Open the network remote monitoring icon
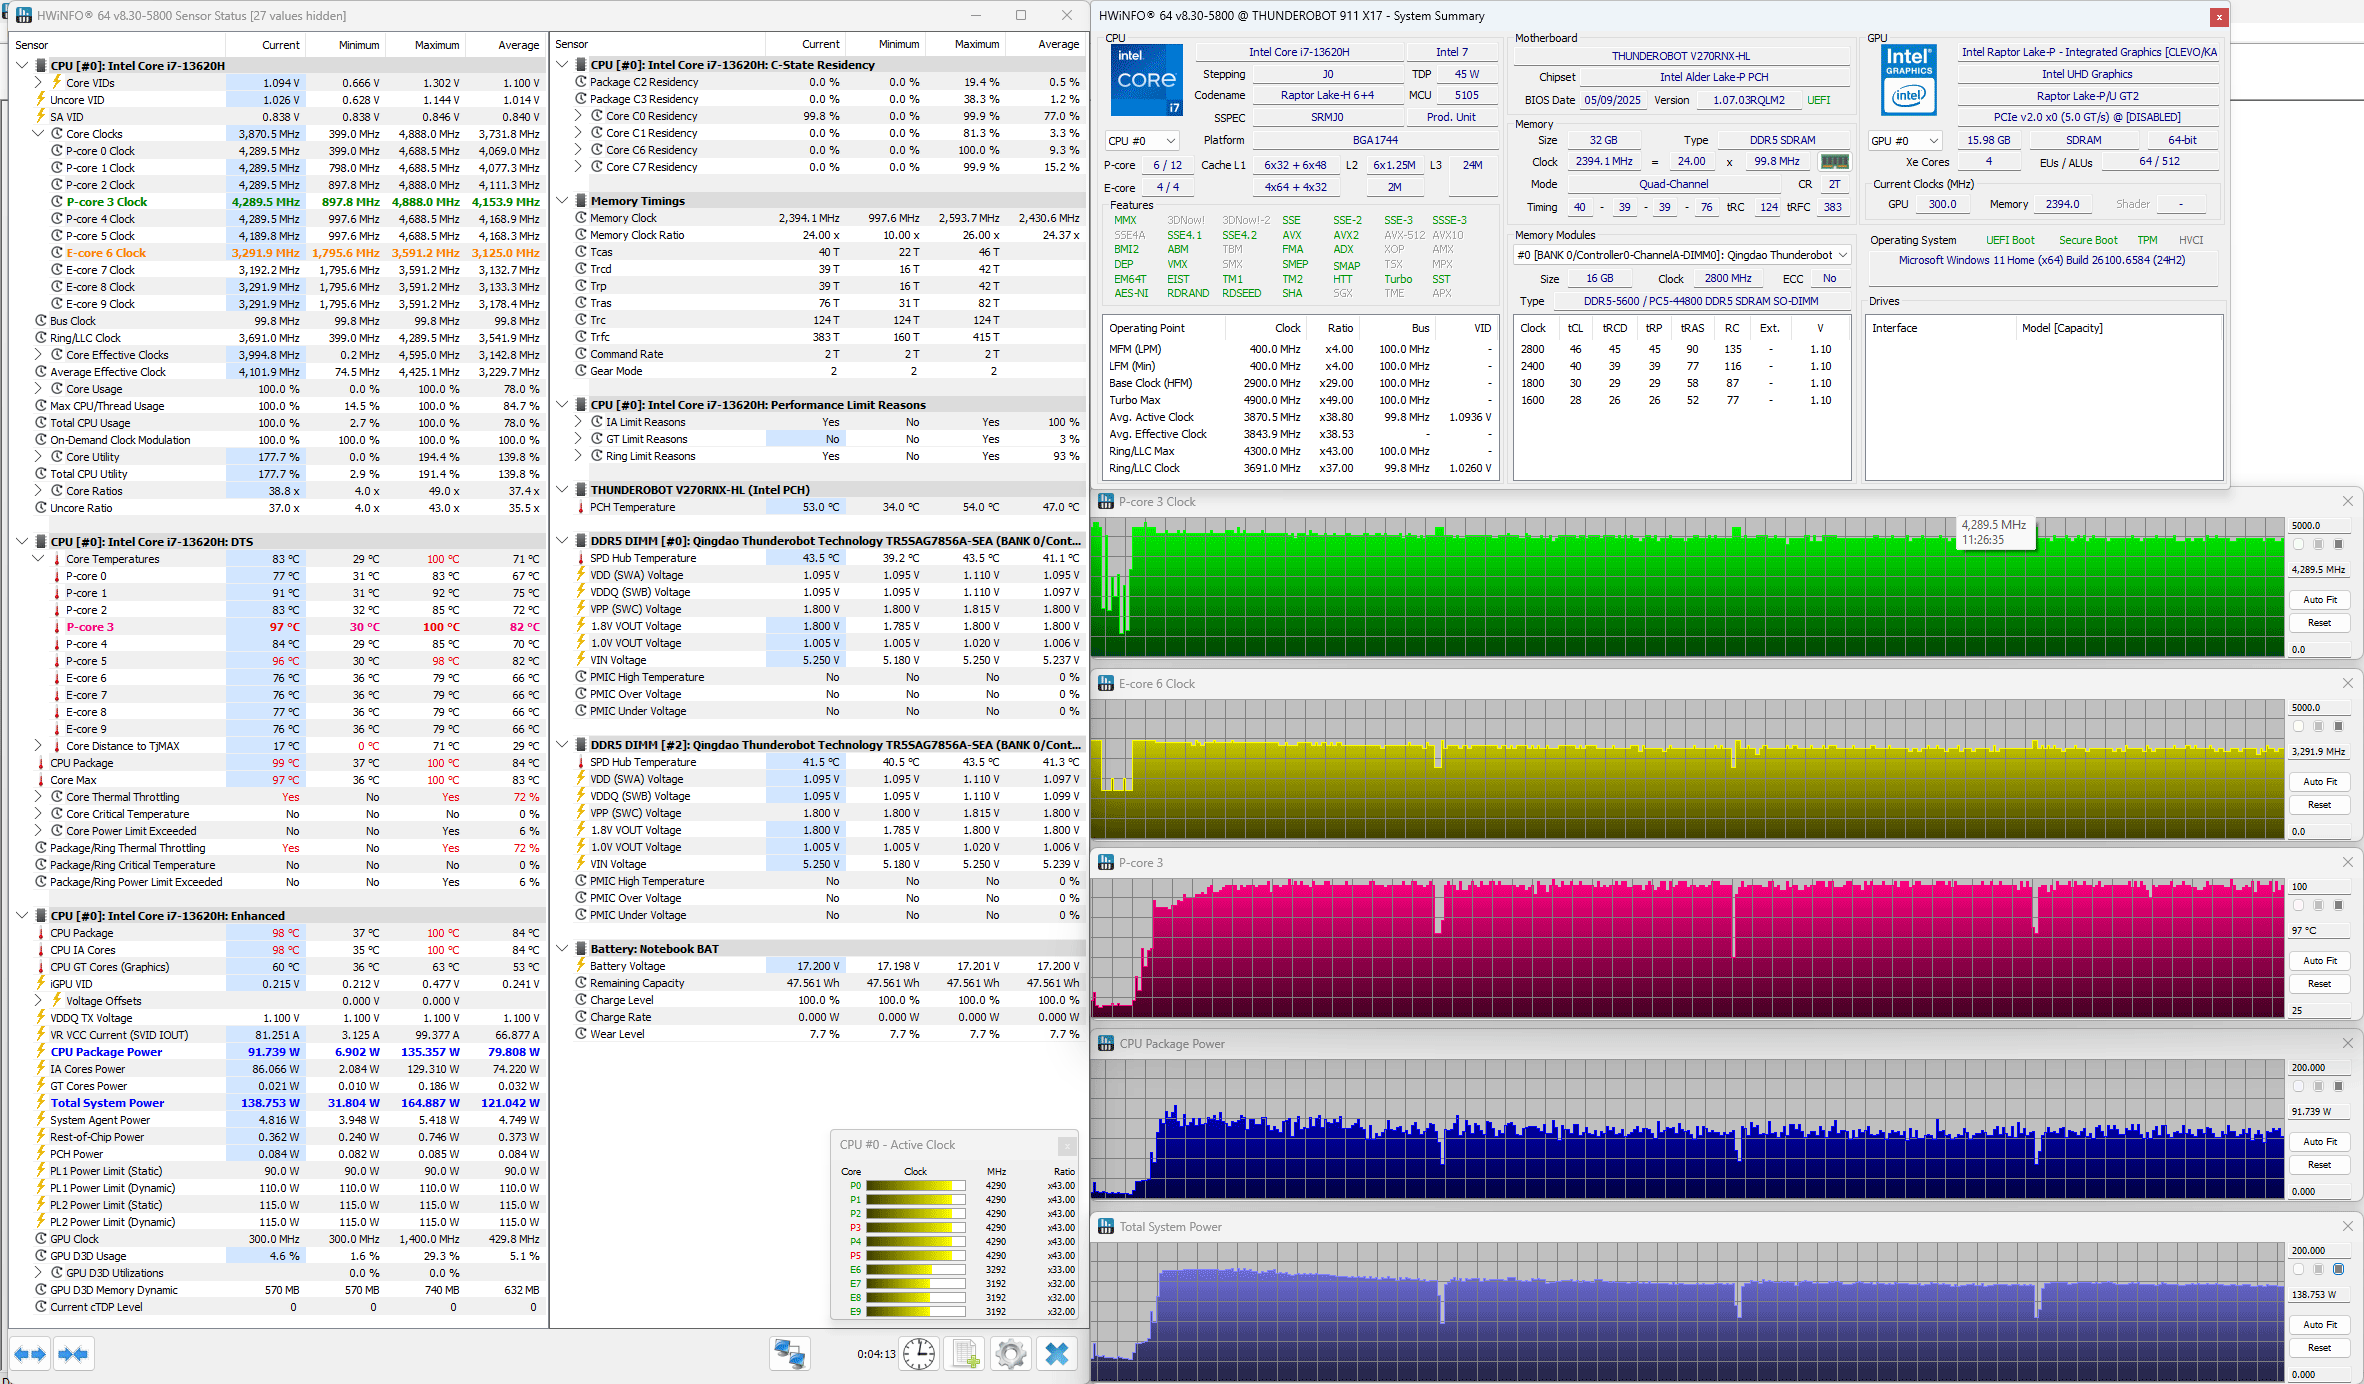 [789, 1354]
